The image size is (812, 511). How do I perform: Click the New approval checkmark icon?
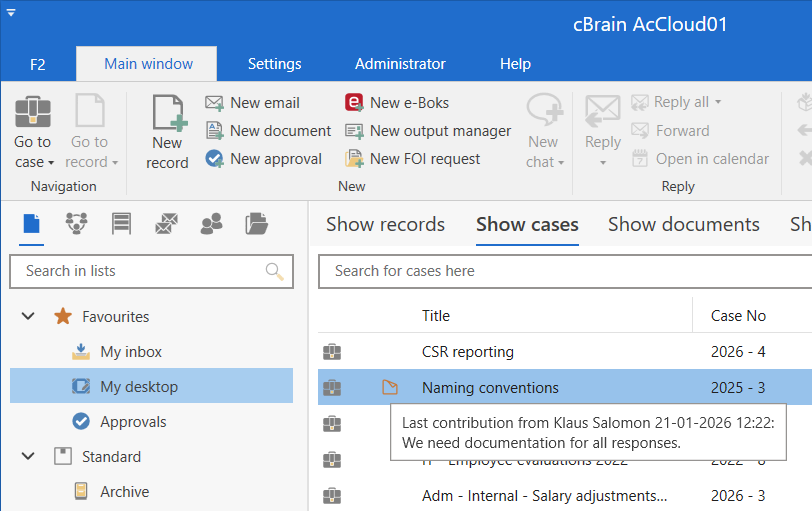pyautogui.click(x=214, y=158)
